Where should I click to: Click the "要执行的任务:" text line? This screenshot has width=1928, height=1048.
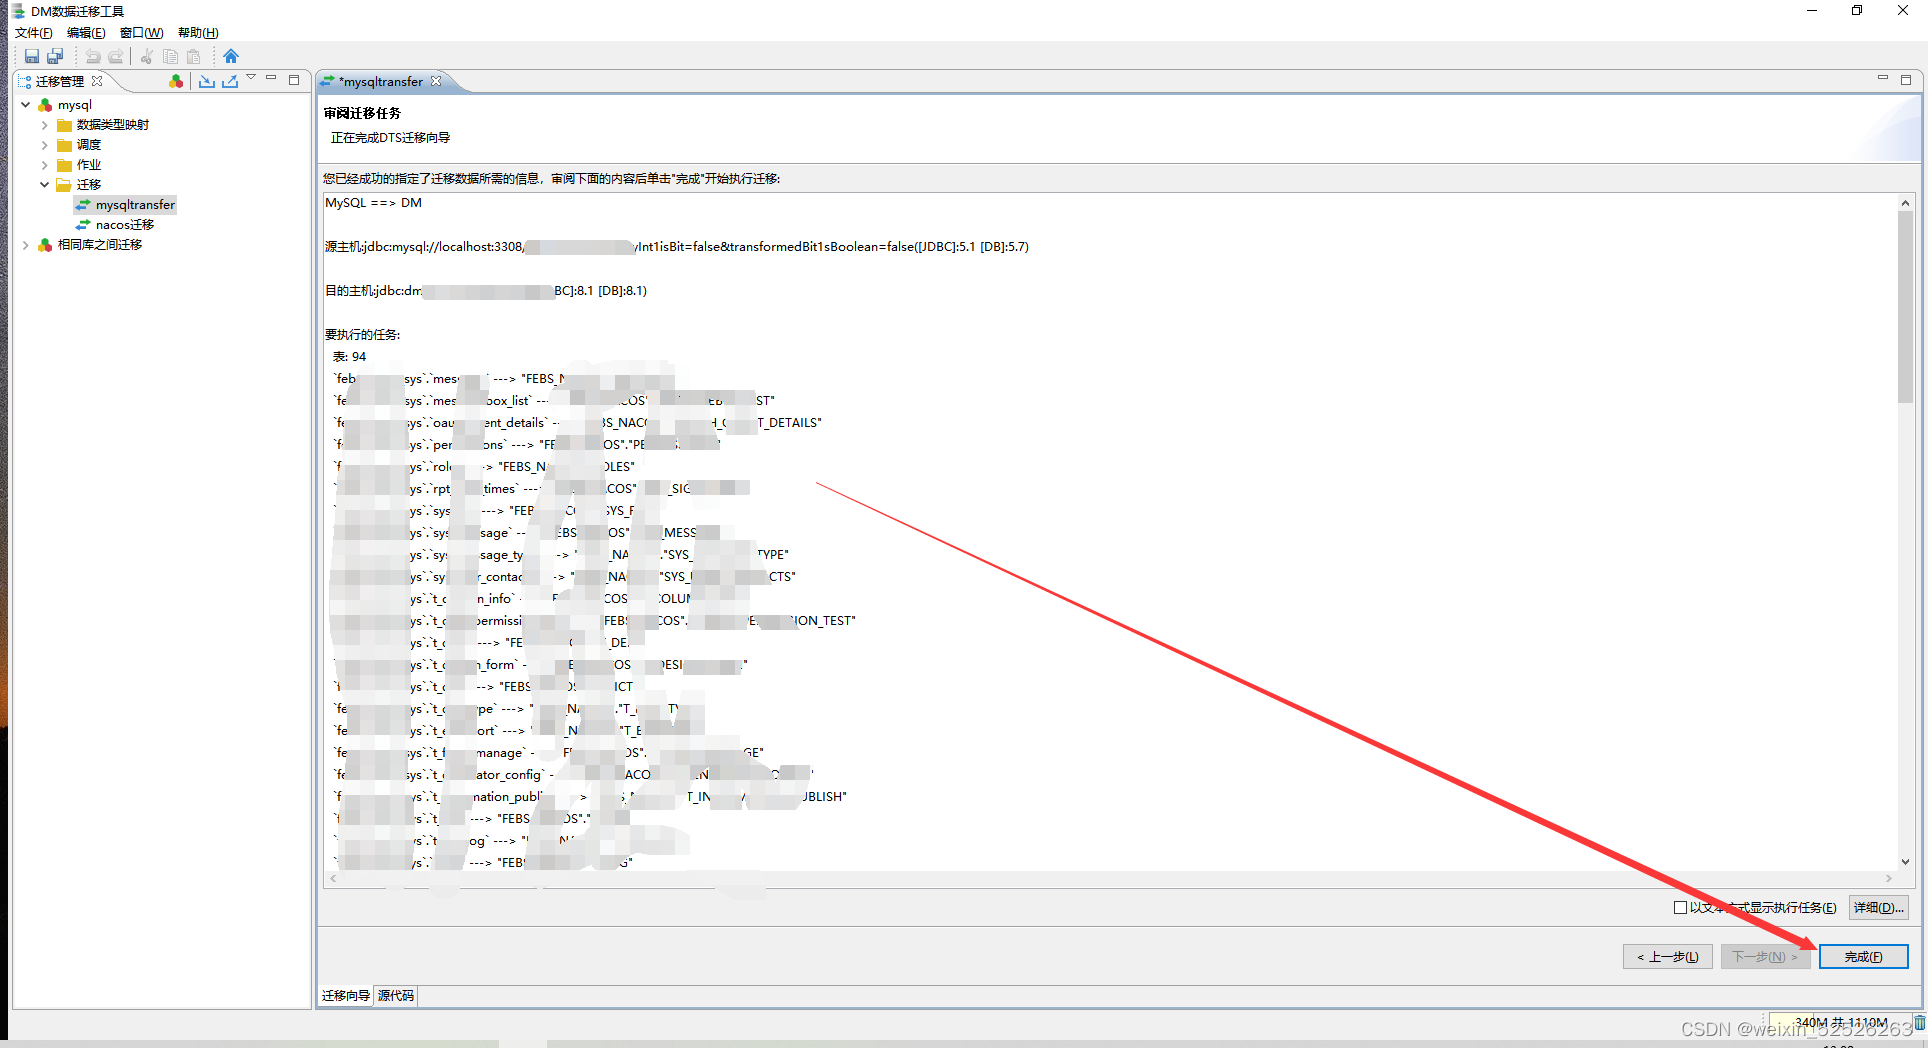(x=362, y=335)
